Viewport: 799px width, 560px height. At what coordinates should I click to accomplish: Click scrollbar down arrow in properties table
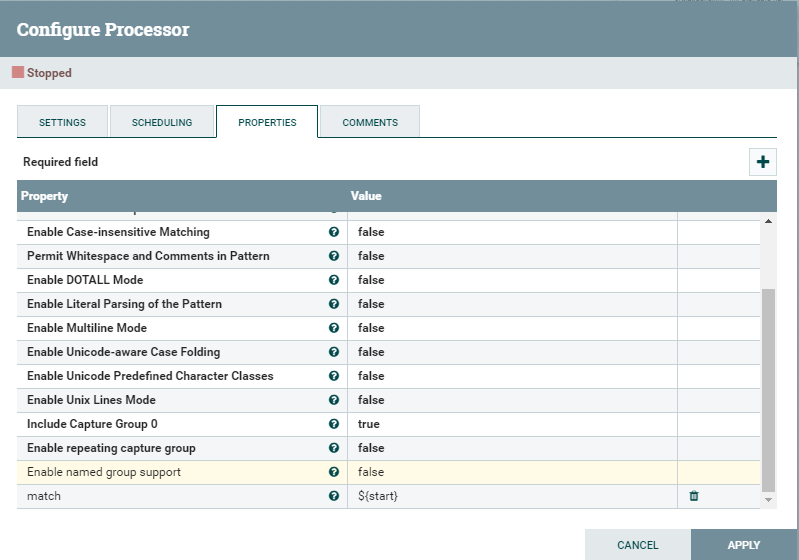(768, 500)
